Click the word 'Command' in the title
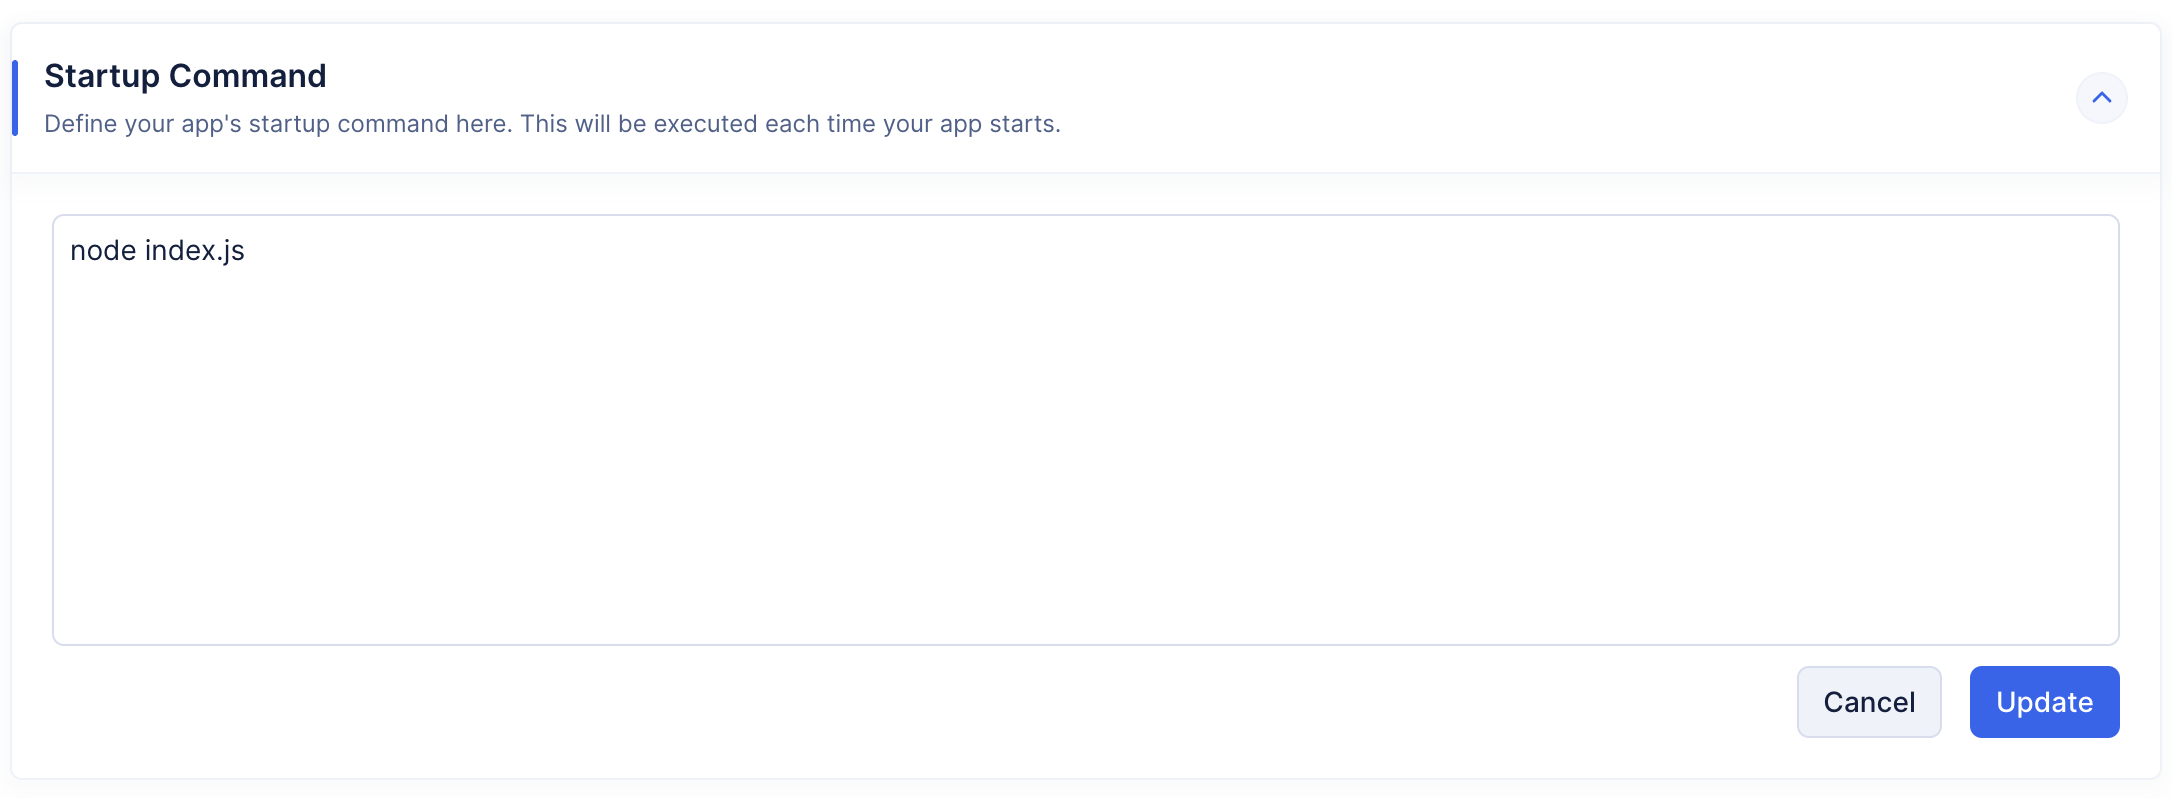This screenshot has width=2172, height=798. pos(247,76)
